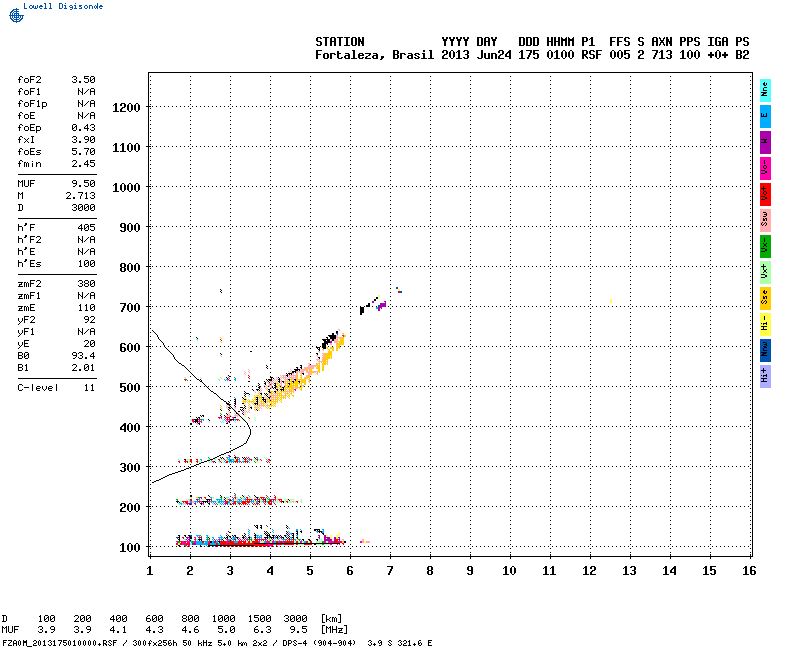Click the 400 km height axis label
The width and height of the screenshot is (800, 650).
tap(130, 428)
